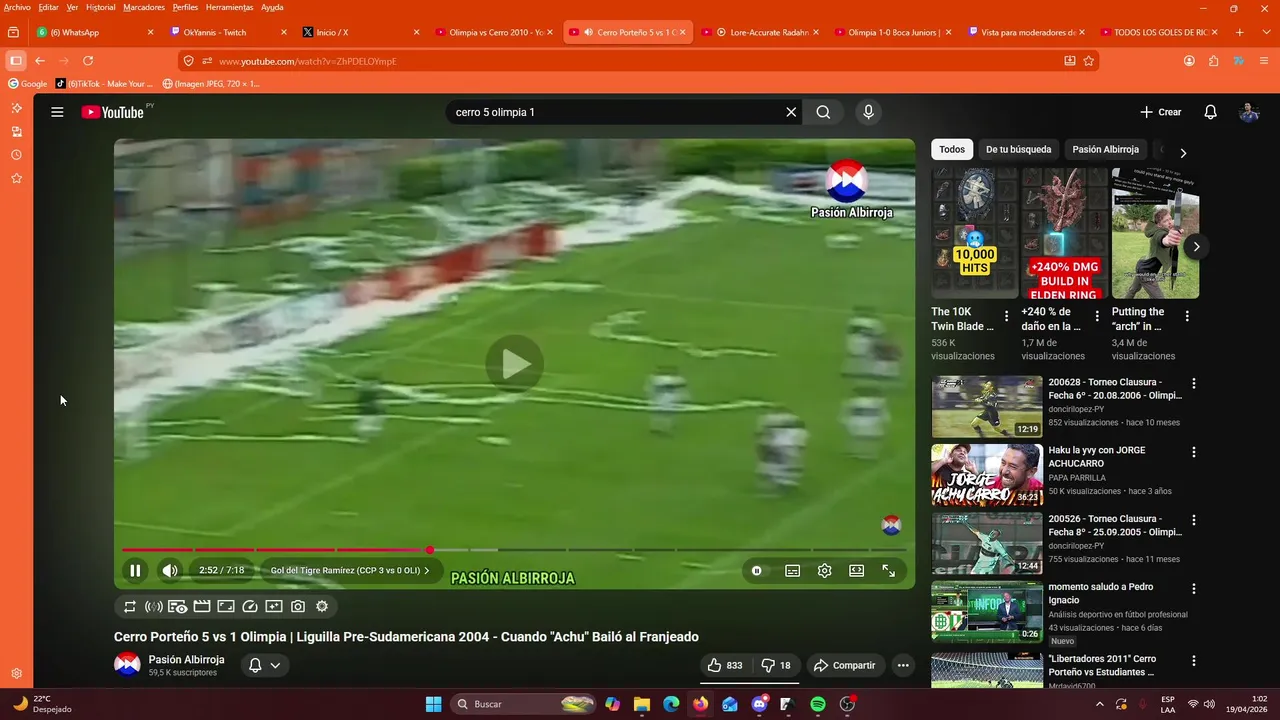
Task: Take a video screenshot camera icon
Action: (x=298, y=606)
